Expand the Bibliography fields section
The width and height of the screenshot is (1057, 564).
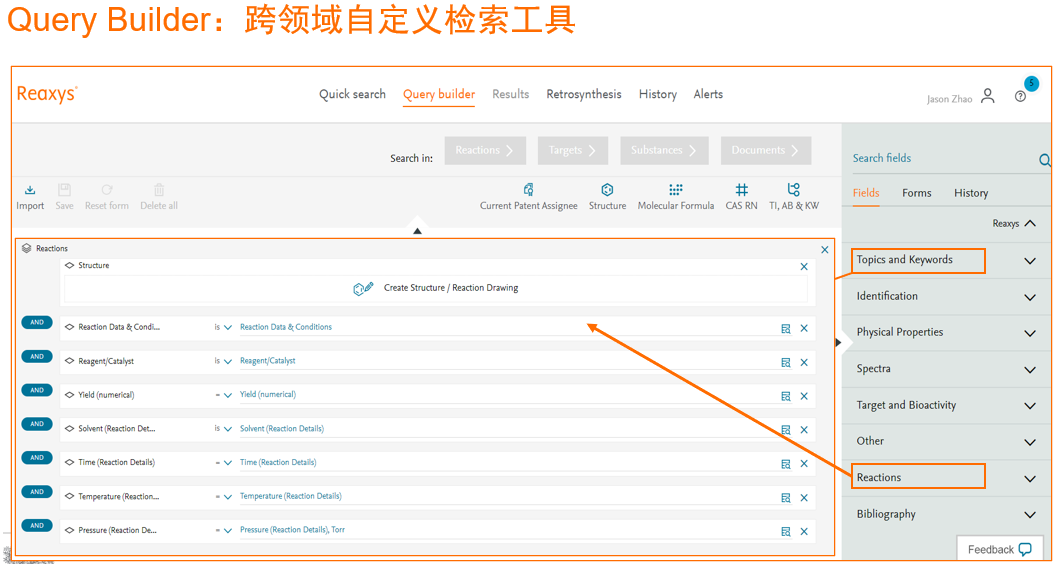(x=1029, y=515)
